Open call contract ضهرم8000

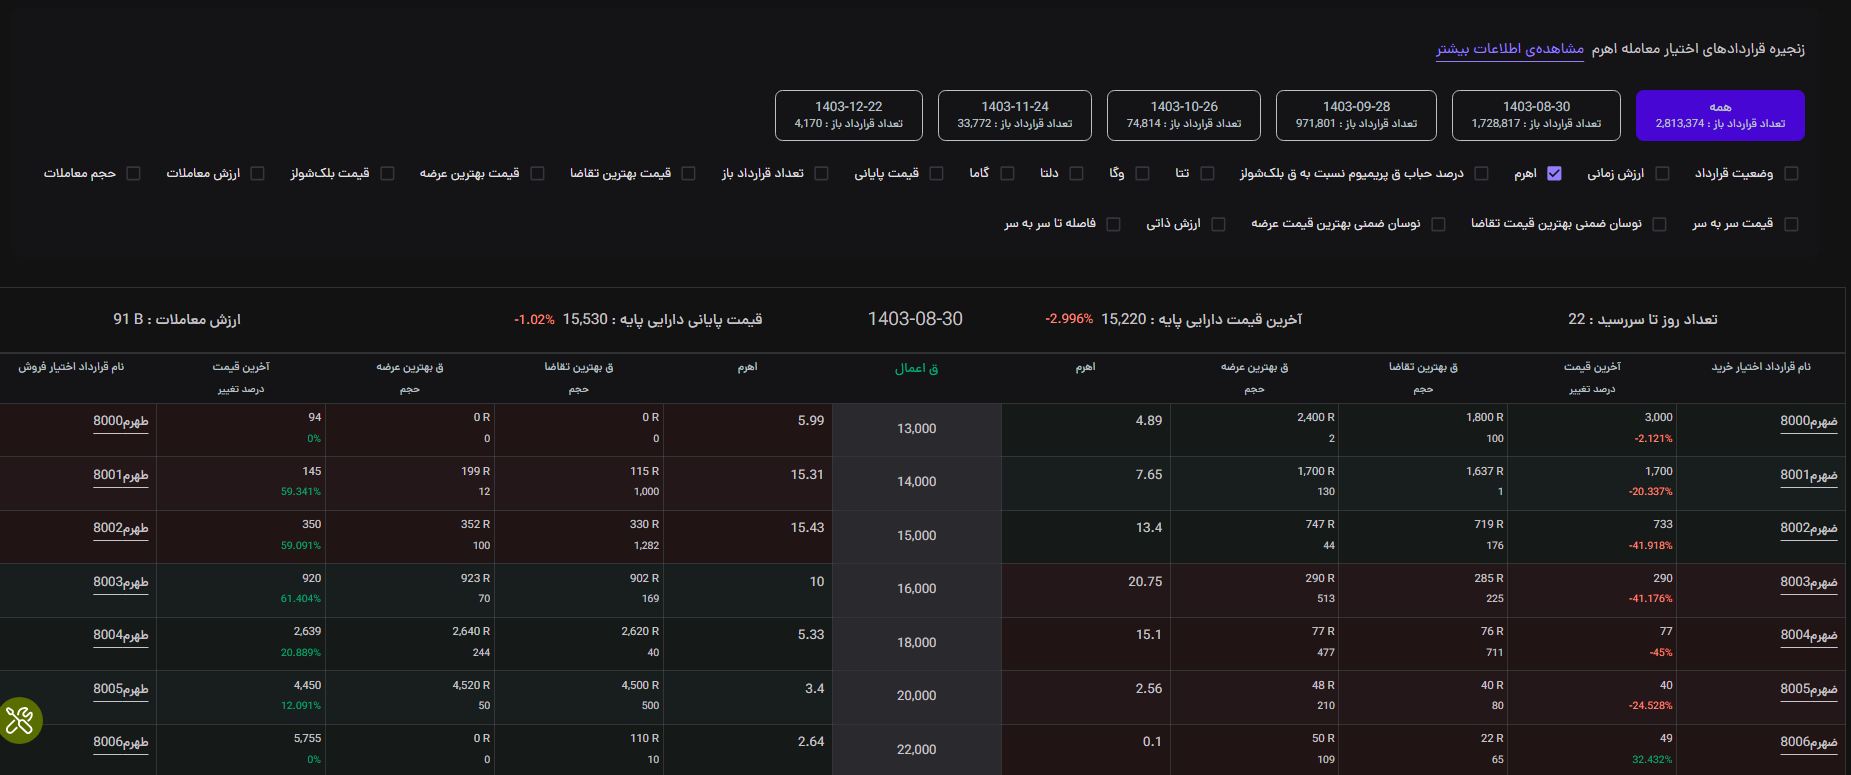coord(1808,422)
